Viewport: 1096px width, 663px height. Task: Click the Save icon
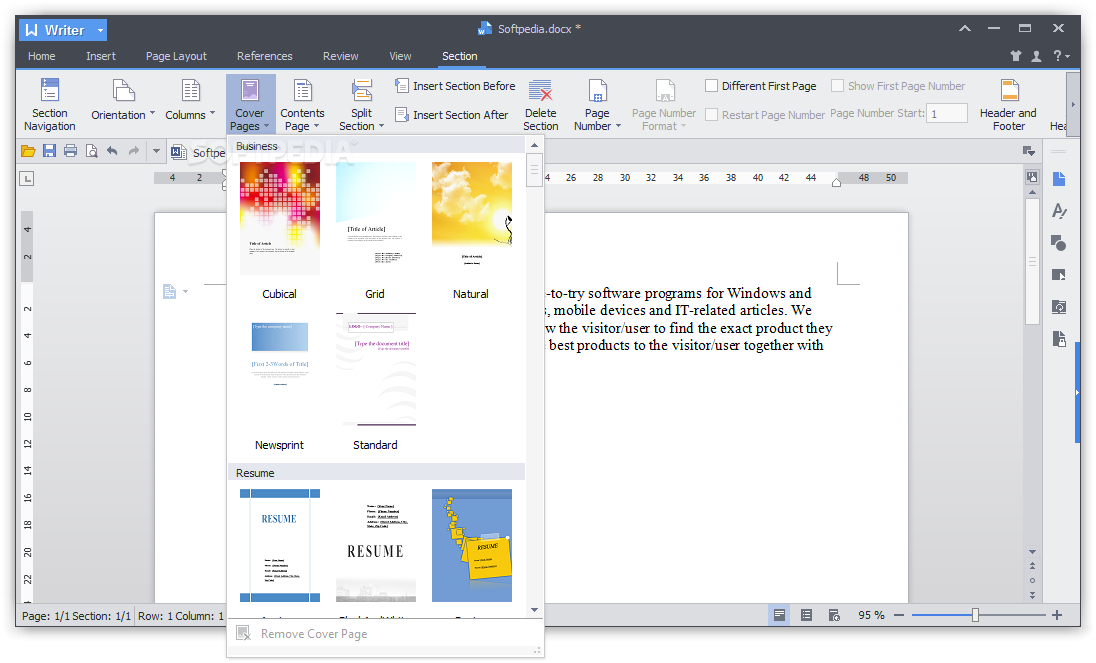click(x=49, y=151)
